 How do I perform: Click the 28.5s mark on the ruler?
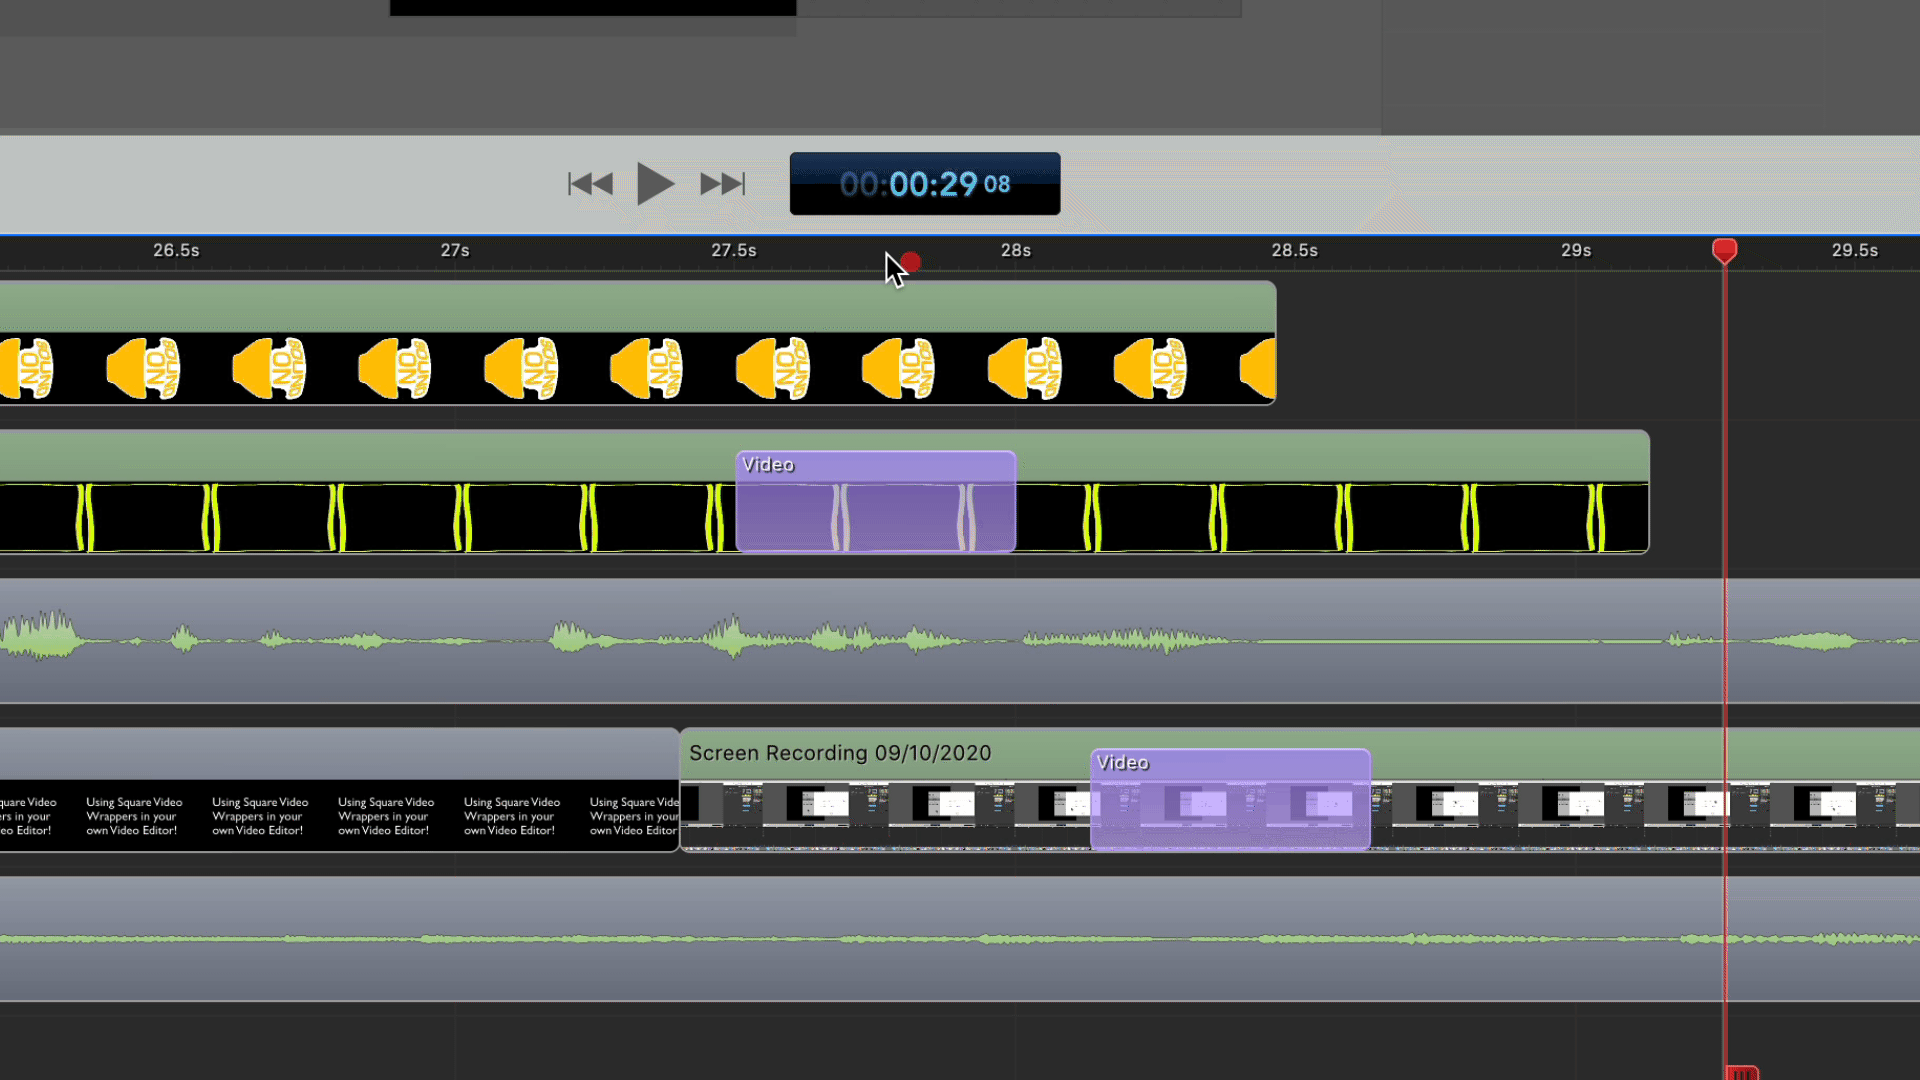[1294, 251]
